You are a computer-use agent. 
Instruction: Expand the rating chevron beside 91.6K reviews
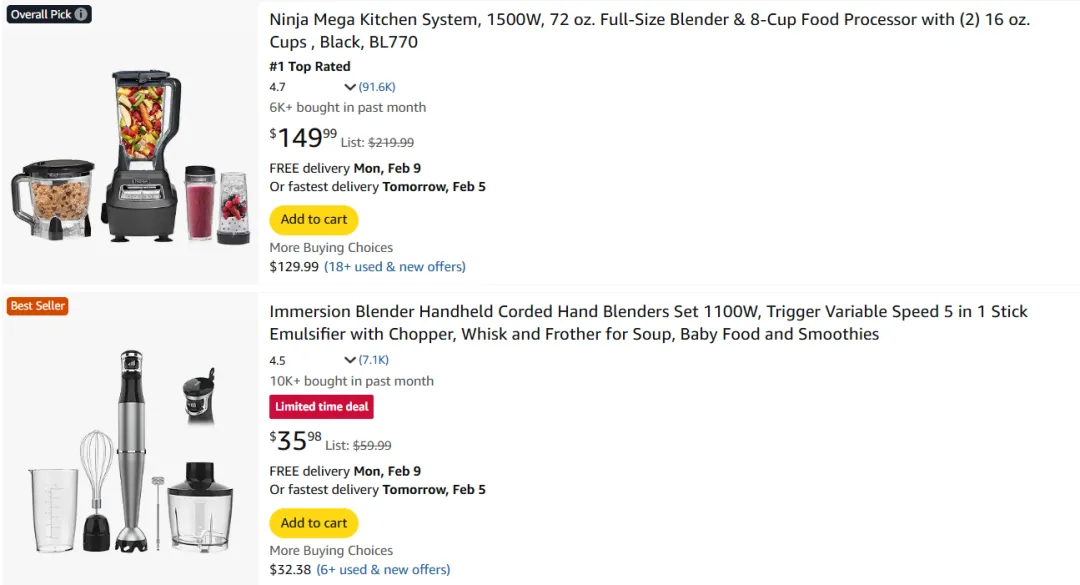point(350,87)
